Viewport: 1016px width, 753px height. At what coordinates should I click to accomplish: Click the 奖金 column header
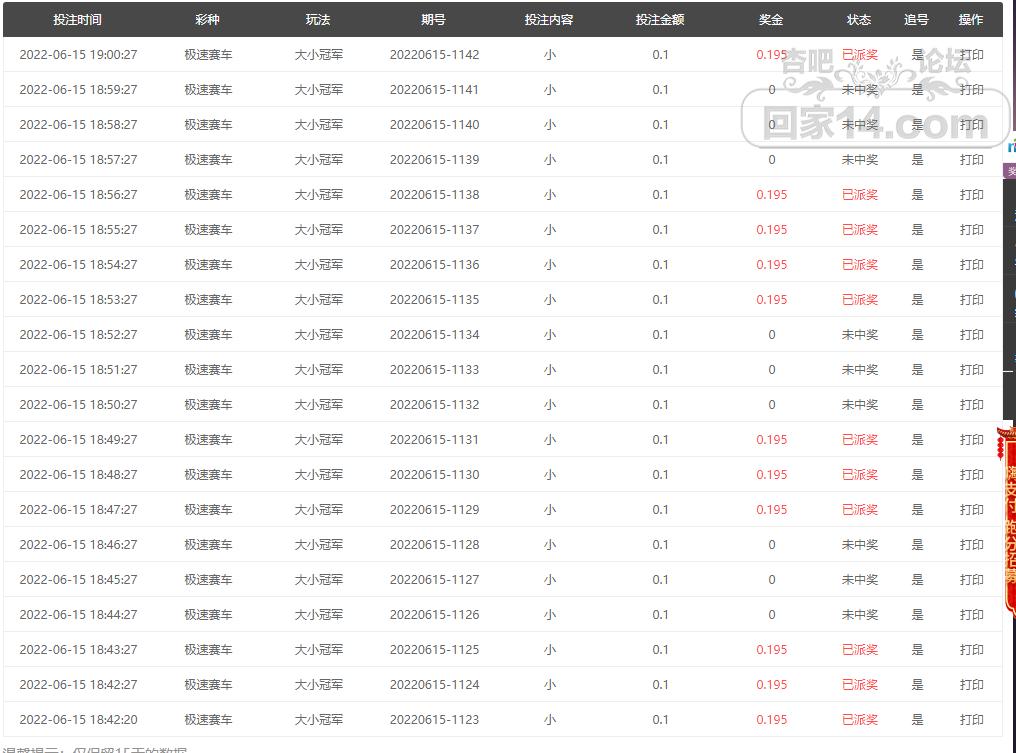pos(771,19)
